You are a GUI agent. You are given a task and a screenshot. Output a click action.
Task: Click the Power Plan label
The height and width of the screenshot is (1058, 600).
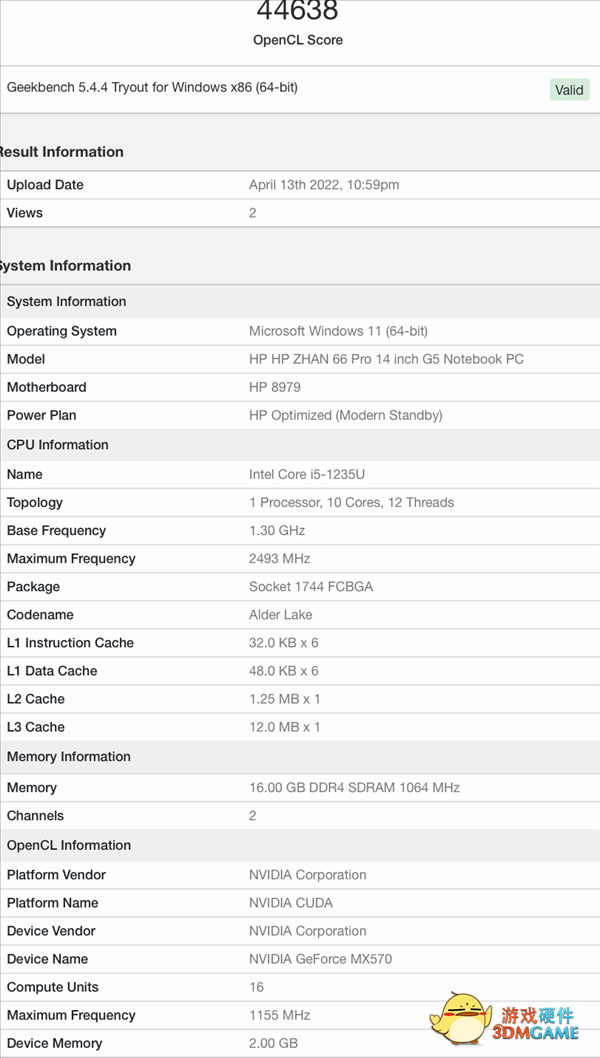pyautogui.click(x=41, y=416)
